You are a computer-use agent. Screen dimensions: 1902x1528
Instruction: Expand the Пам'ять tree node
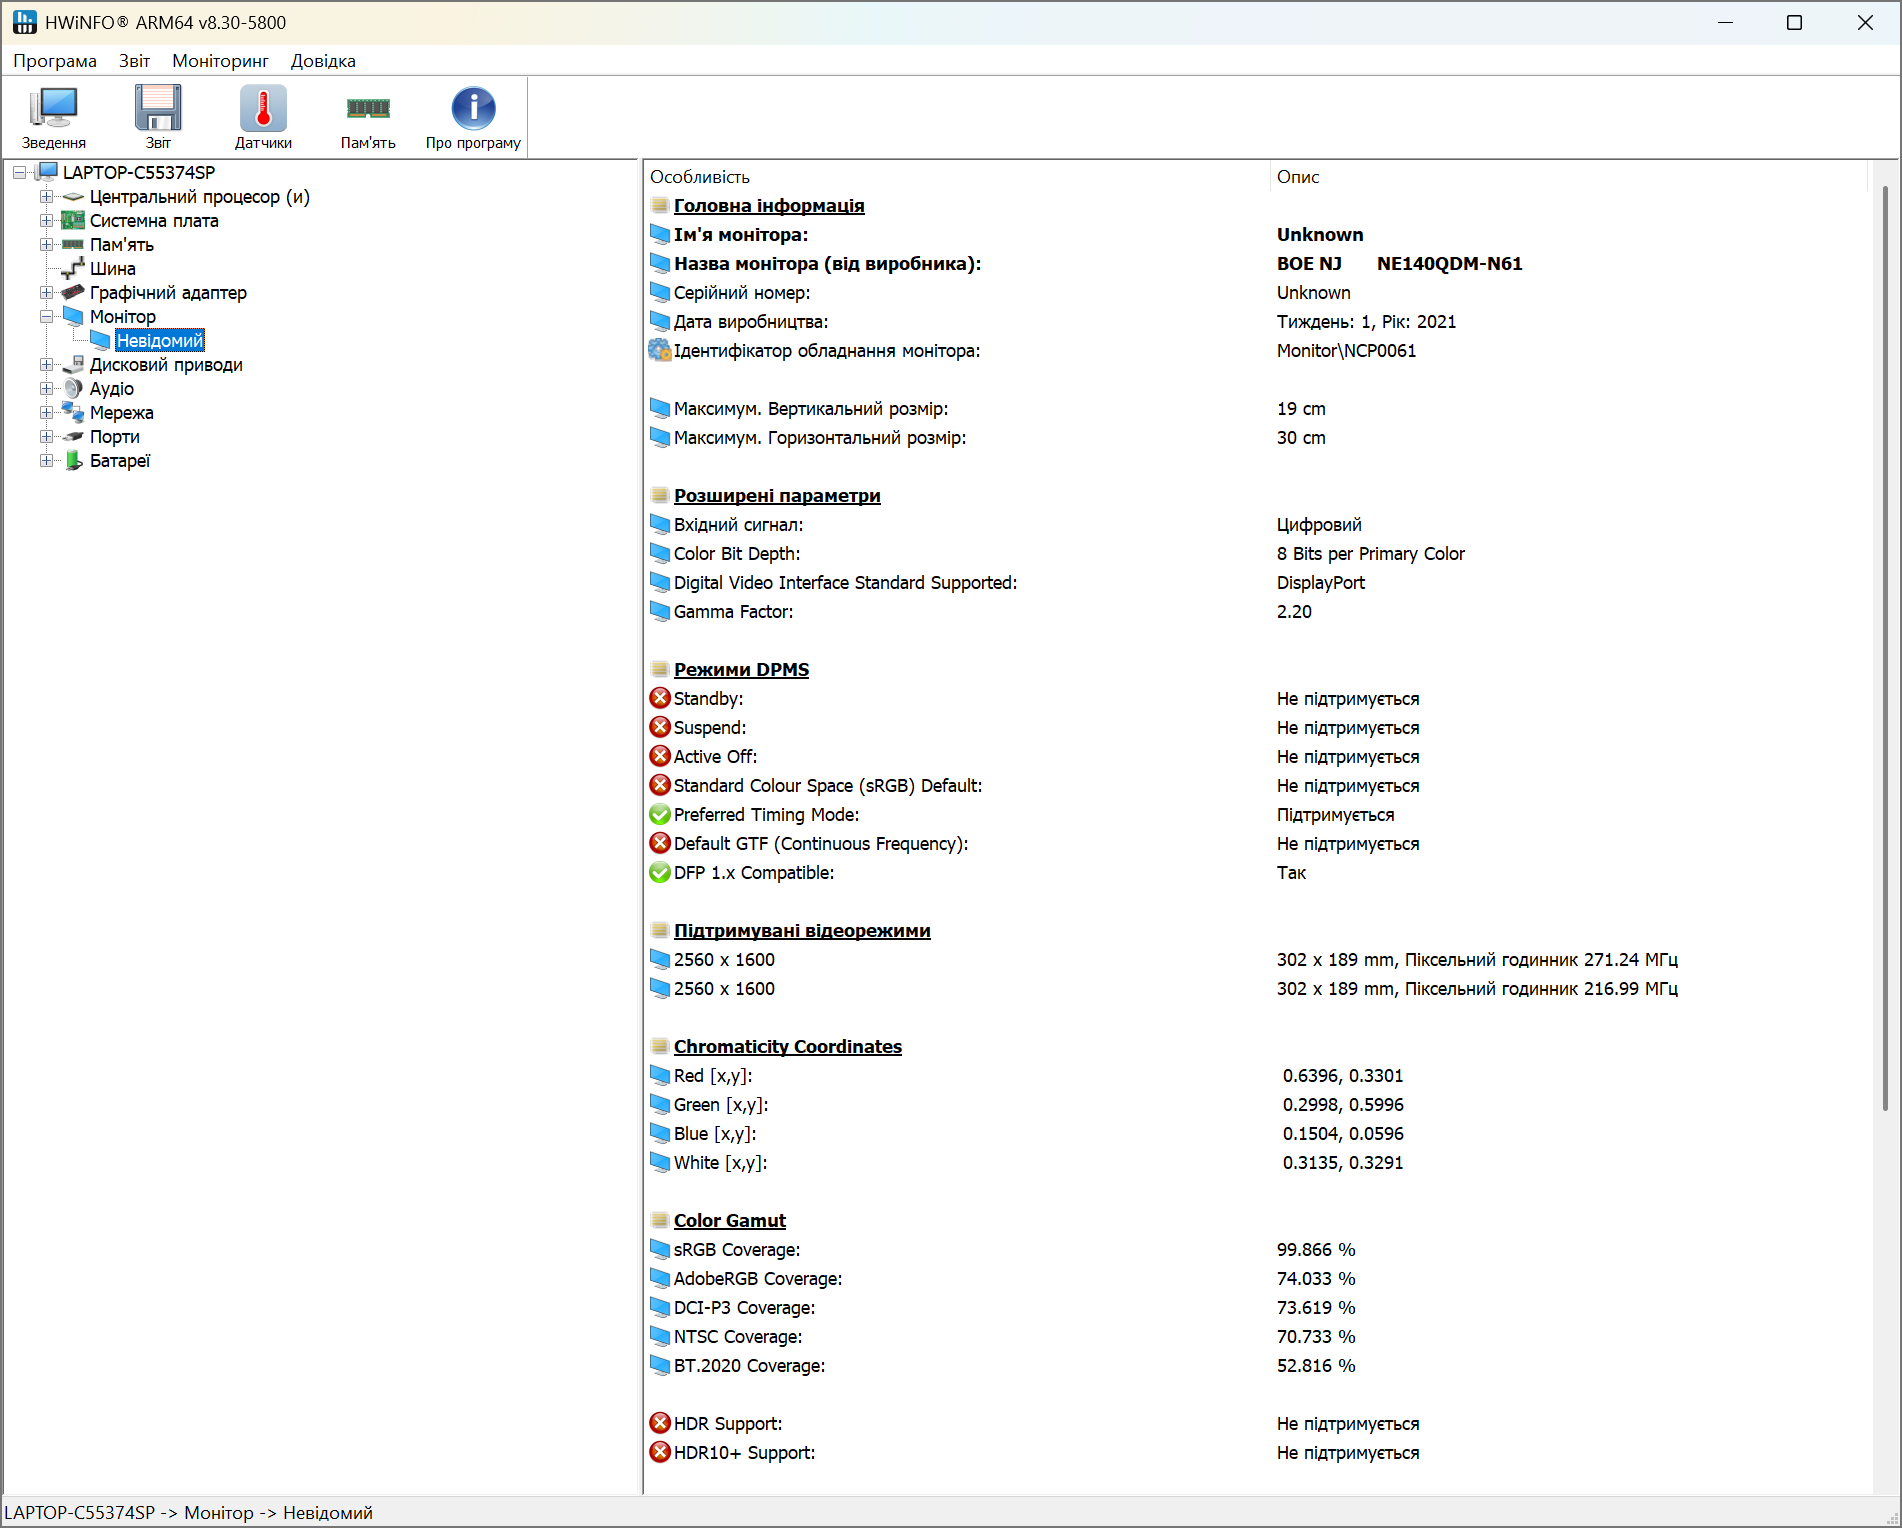tap(46, 245)
